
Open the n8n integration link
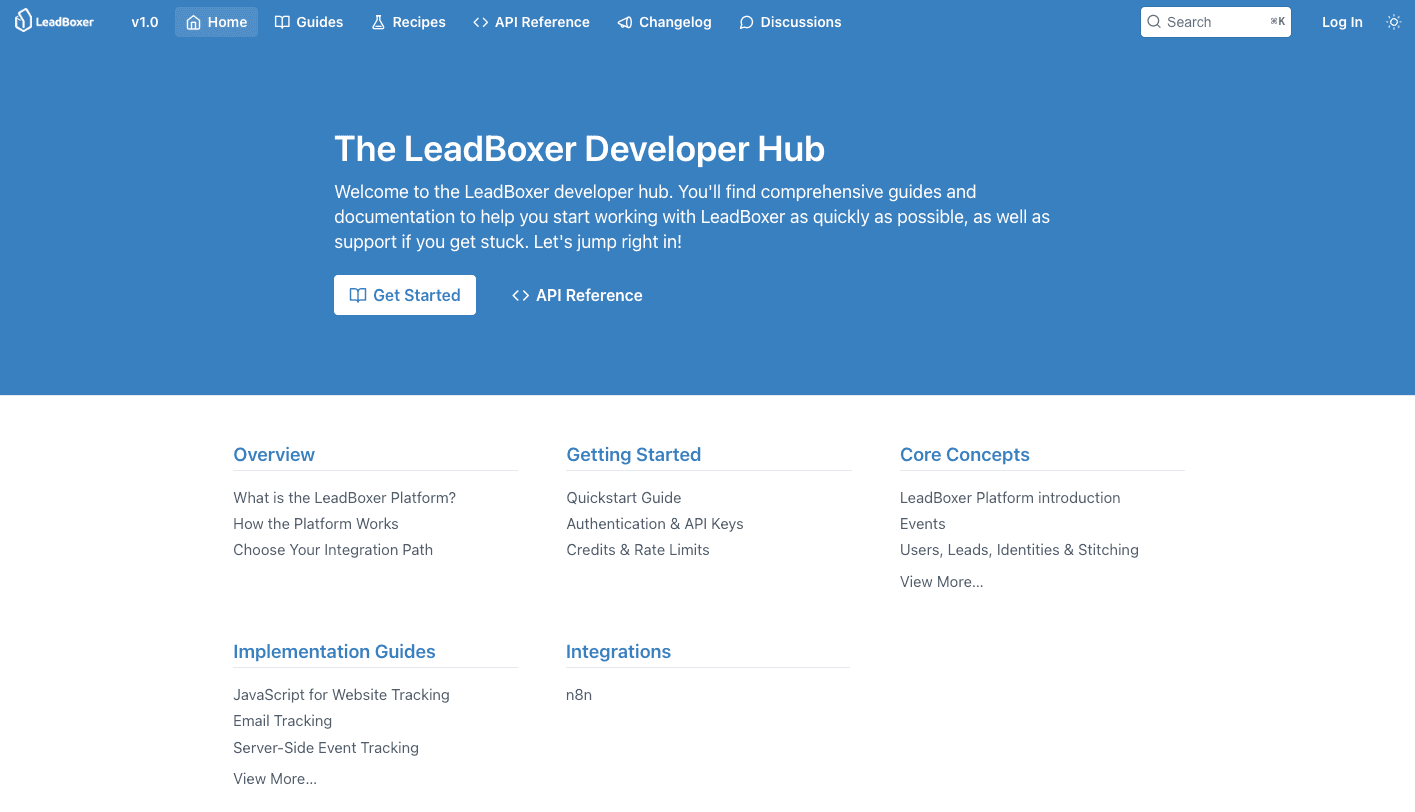coord(579,695)
